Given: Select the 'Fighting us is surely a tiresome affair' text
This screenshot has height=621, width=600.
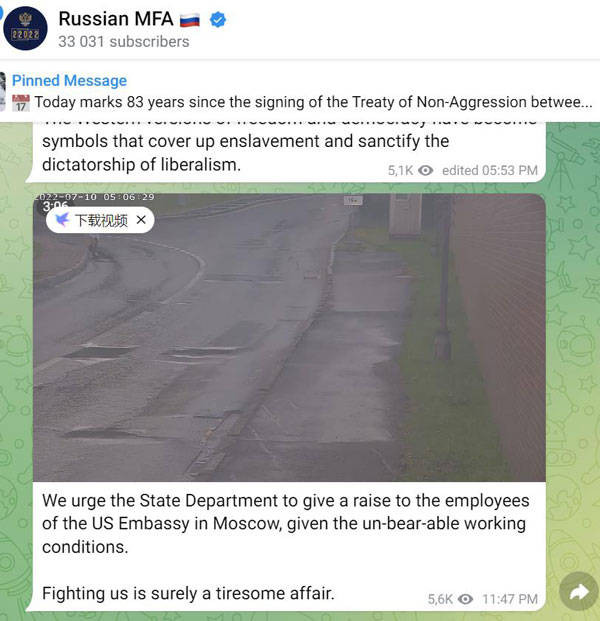Looking at the screenshot, I should pyautogui.click(x=188, y=593).
